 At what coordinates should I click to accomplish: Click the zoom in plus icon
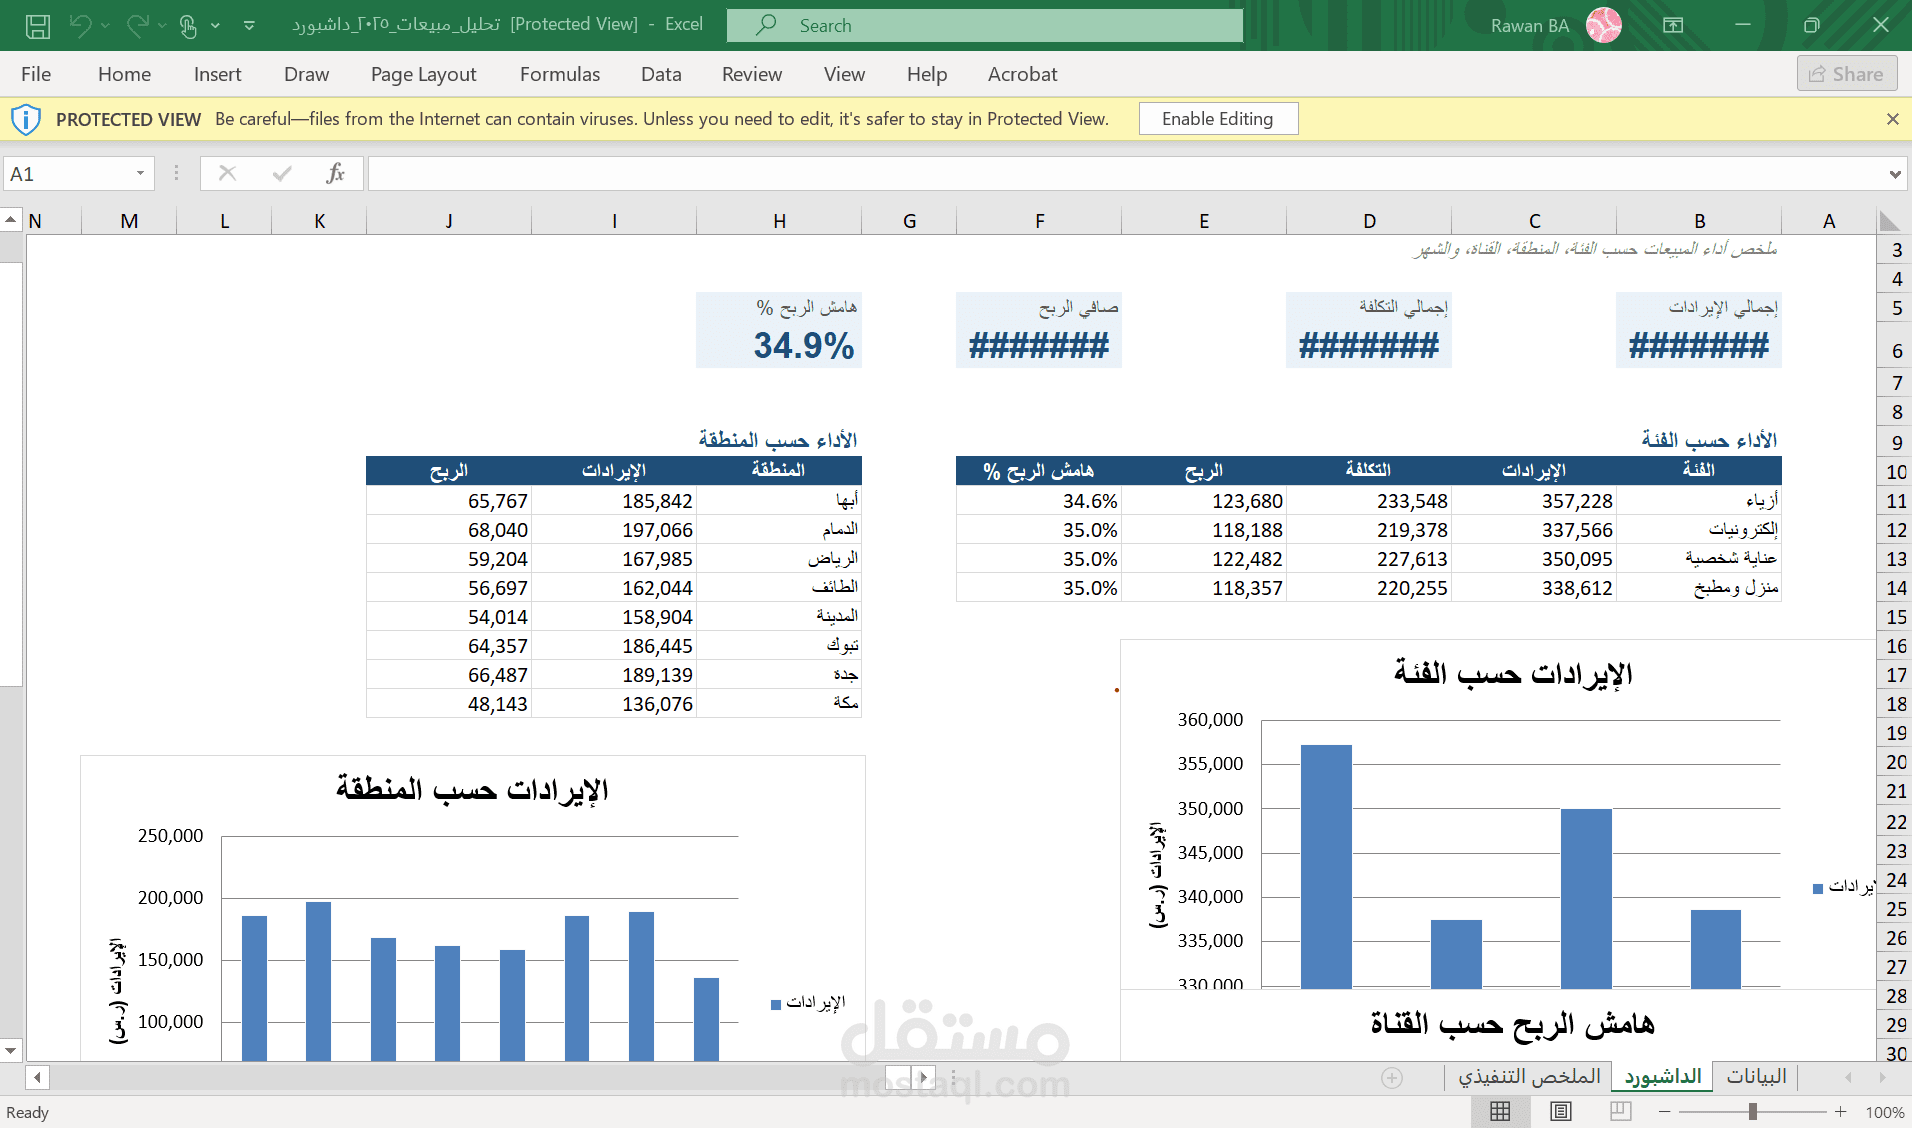coord(1840,1112)
